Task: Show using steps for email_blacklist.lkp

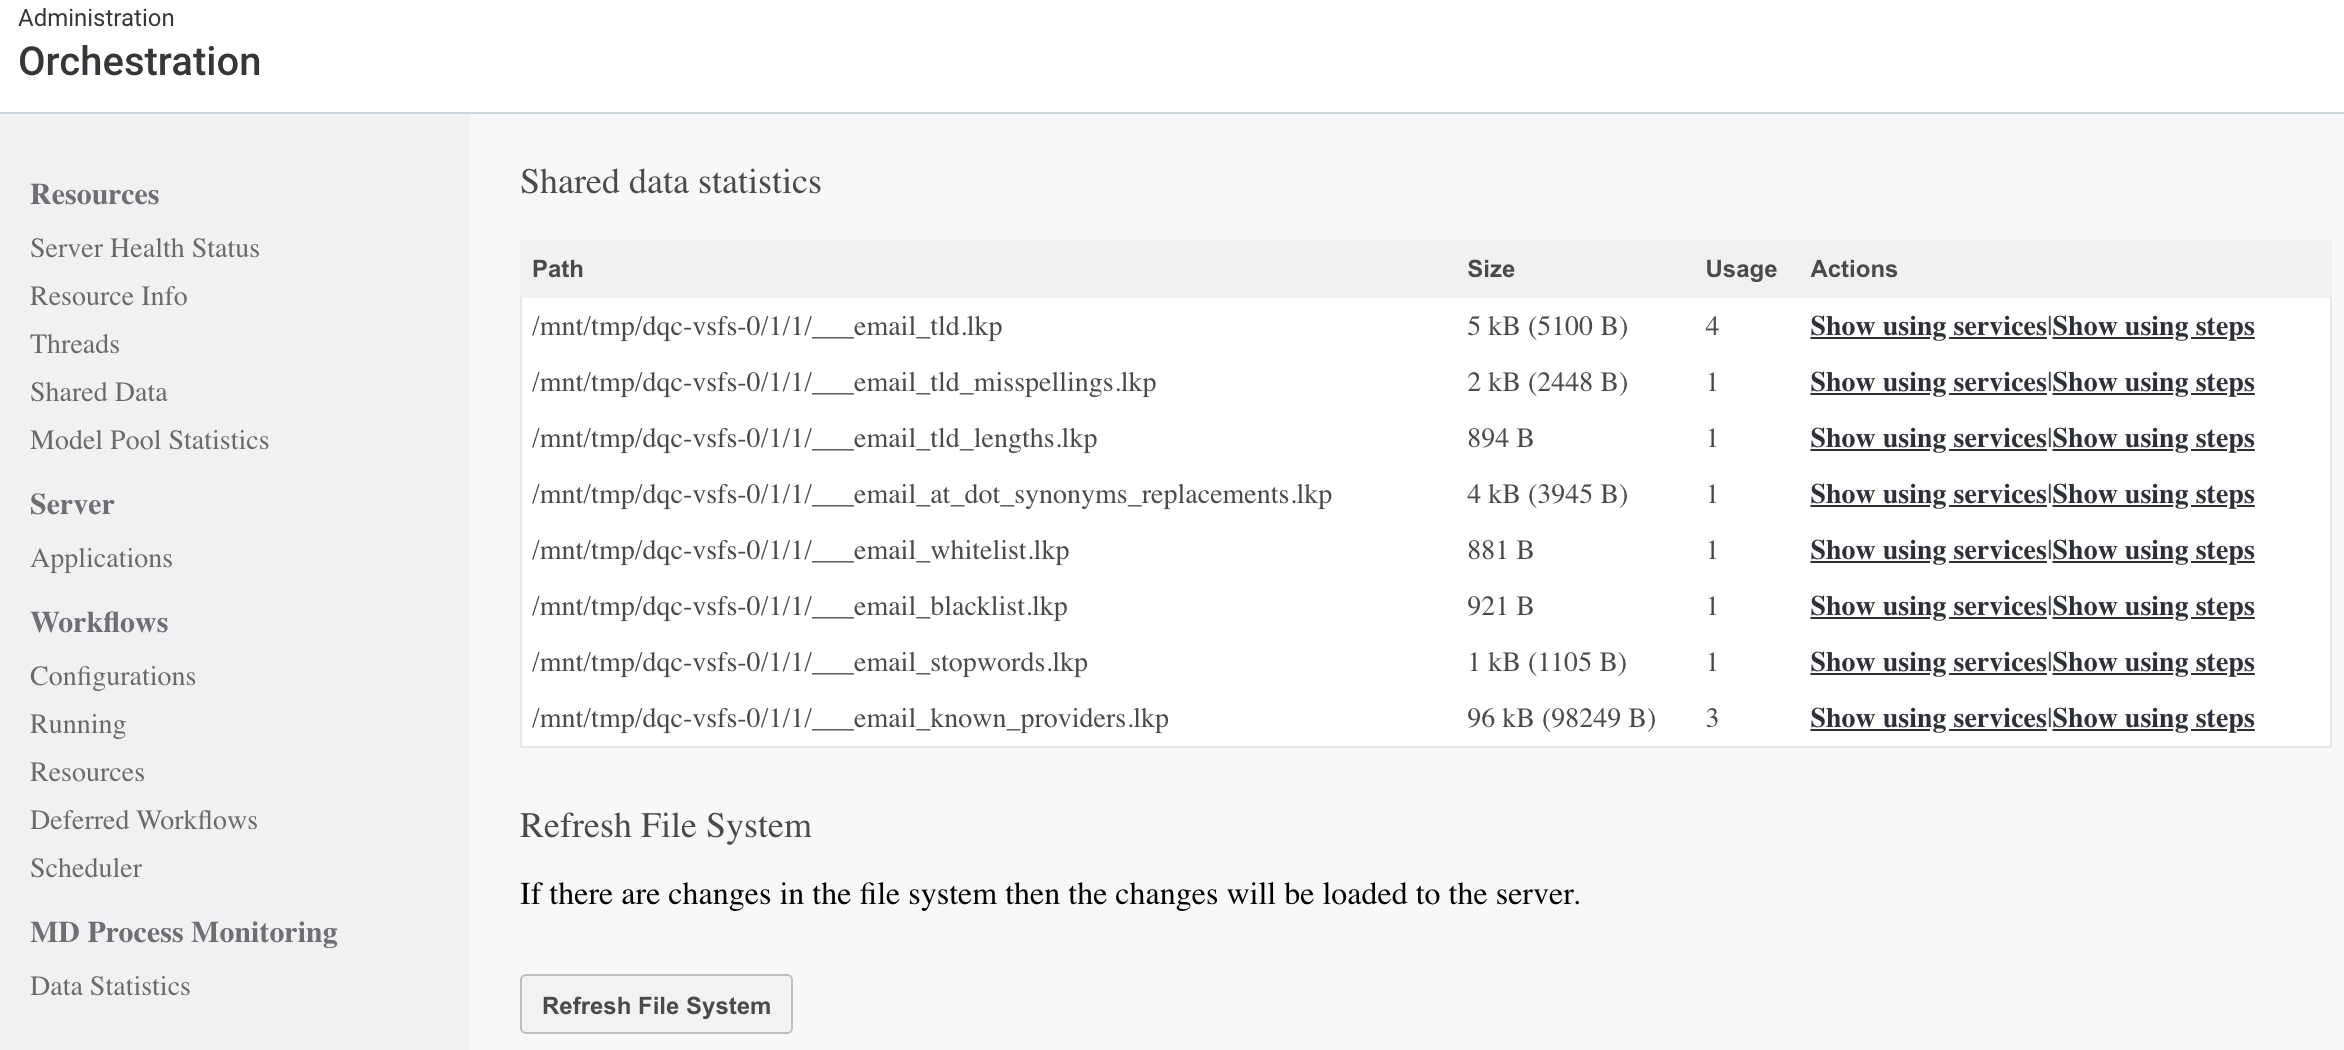Action: point(2153,606)
